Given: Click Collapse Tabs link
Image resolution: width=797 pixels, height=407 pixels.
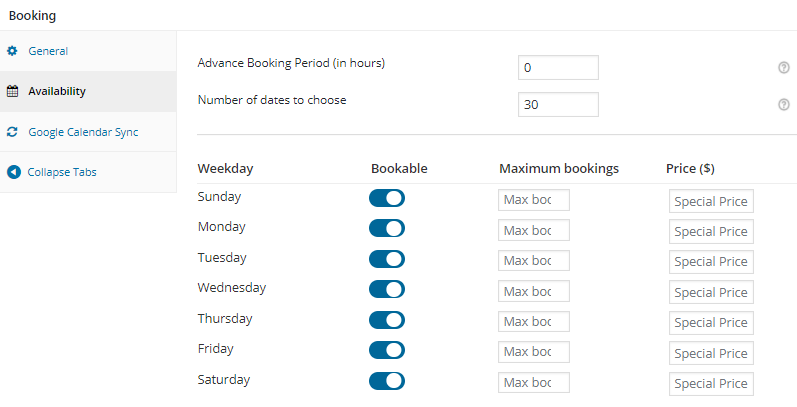Looking at the screenshot, I should click(x=62, y=172).
